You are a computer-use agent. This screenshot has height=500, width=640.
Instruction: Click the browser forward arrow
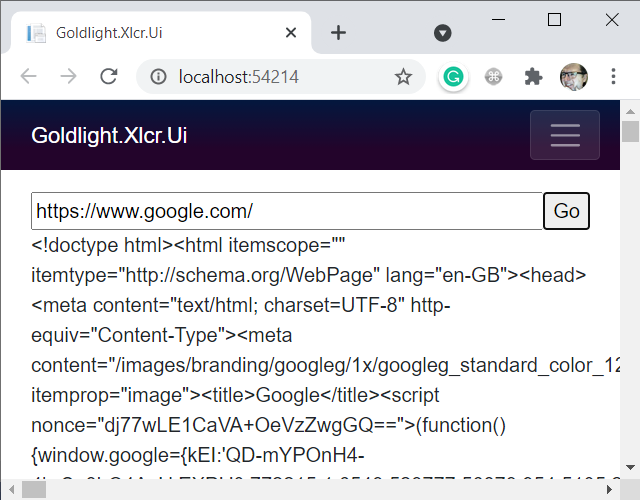coord(68,76)
